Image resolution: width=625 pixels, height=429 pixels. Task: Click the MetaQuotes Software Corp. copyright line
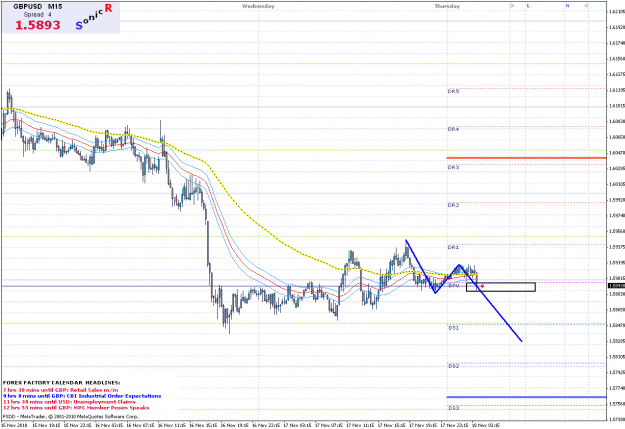(71, 416)
